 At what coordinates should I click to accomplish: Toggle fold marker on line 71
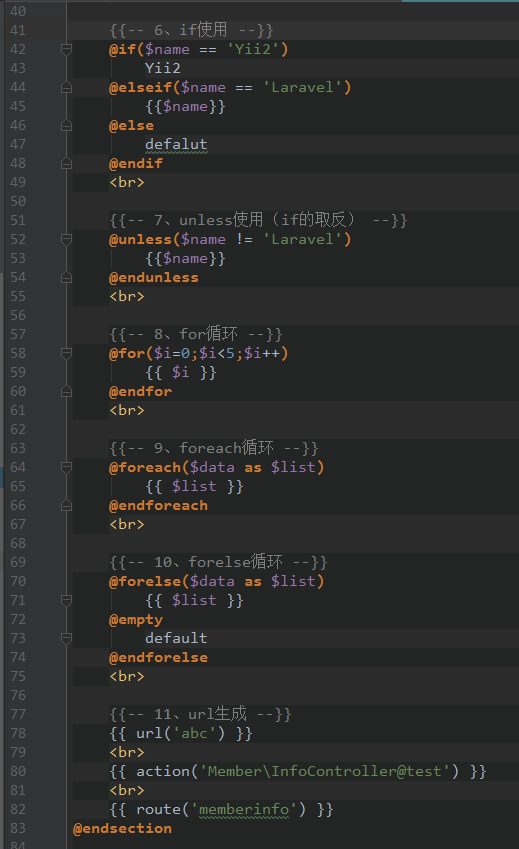pos(67,600)
